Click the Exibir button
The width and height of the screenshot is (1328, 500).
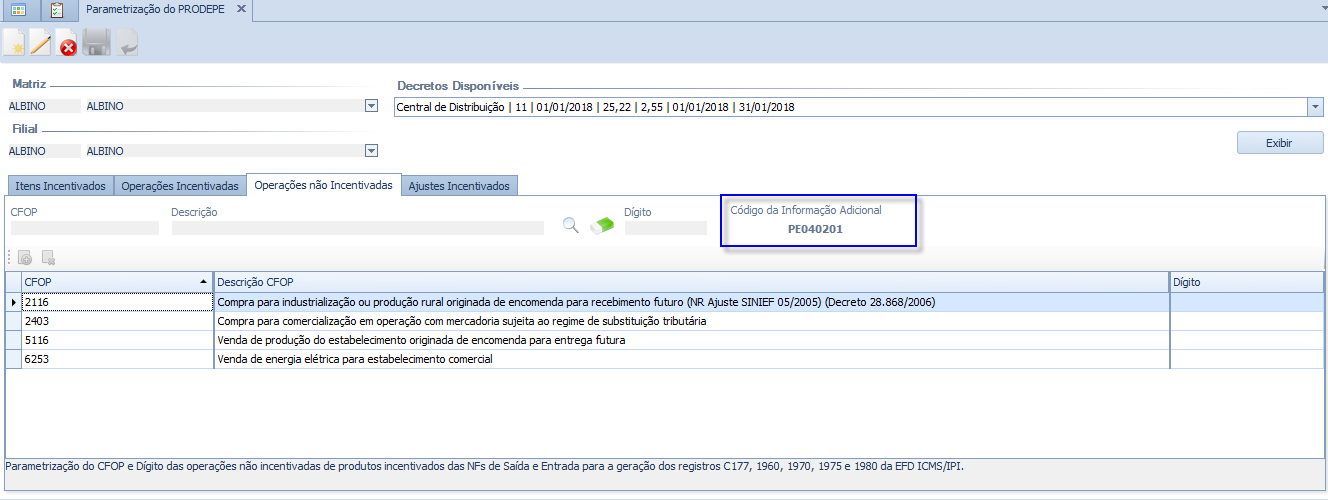[x=1279, y=143]
